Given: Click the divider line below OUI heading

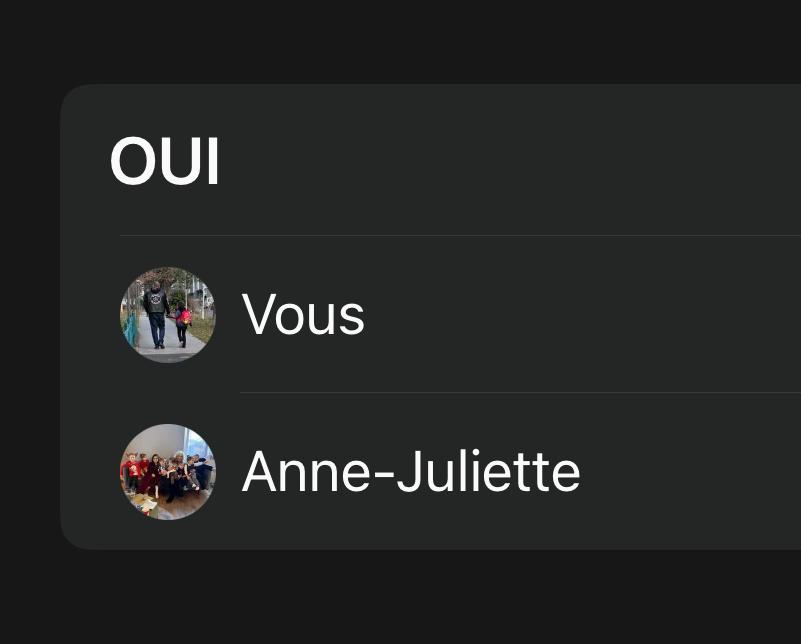Looking at the screenshot, I should coord(460,235).
